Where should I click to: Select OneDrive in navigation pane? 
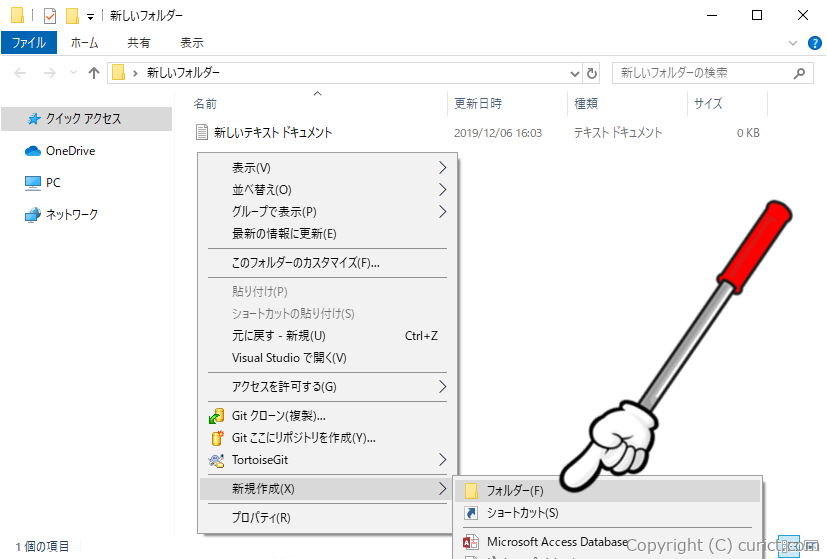(70, 151)
